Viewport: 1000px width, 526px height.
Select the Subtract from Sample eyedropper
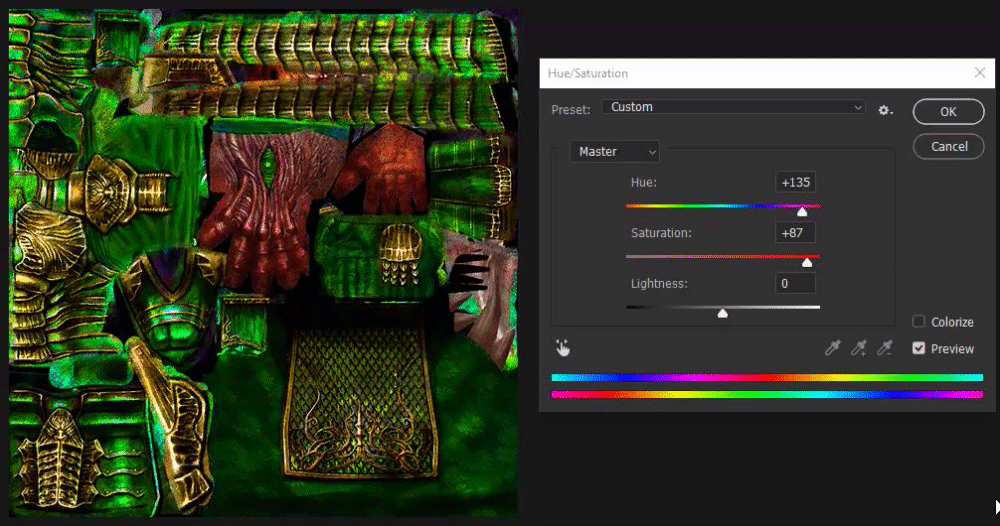point(885,347)
